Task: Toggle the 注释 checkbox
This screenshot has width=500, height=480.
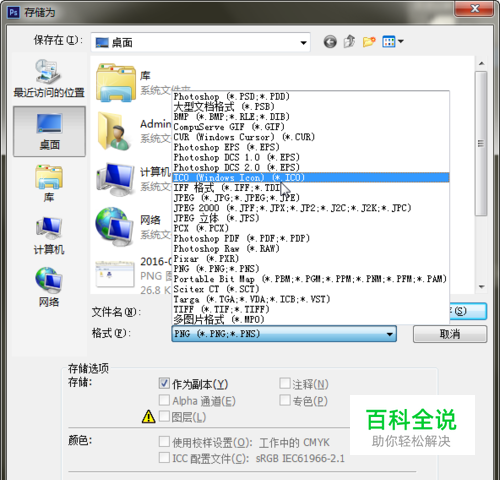Action: 285,383
